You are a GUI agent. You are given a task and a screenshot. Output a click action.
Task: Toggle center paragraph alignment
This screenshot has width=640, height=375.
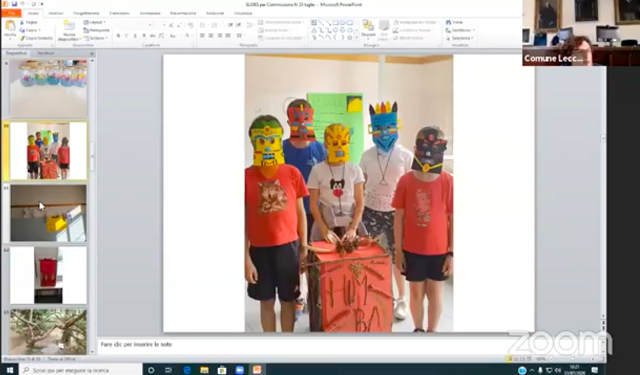click(211, 36)
